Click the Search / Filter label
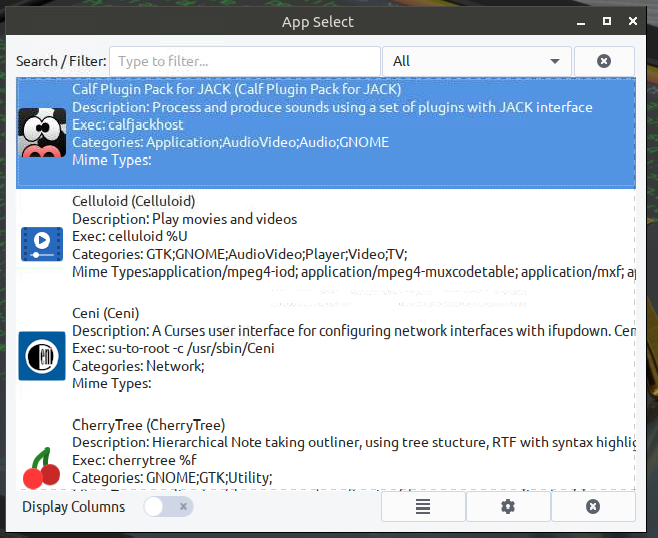 point(61,61)
